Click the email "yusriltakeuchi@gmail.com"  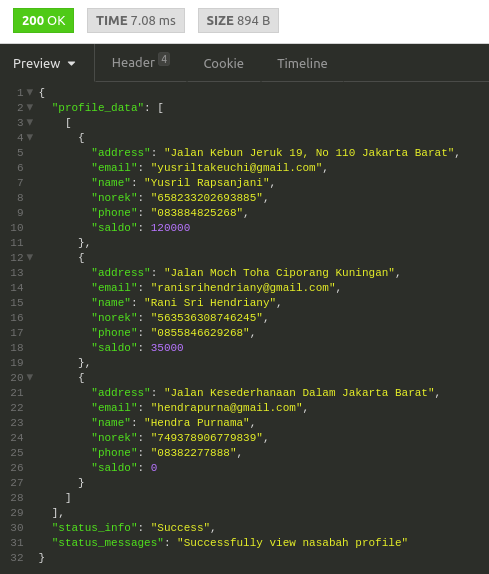click(x=236, y=168)
